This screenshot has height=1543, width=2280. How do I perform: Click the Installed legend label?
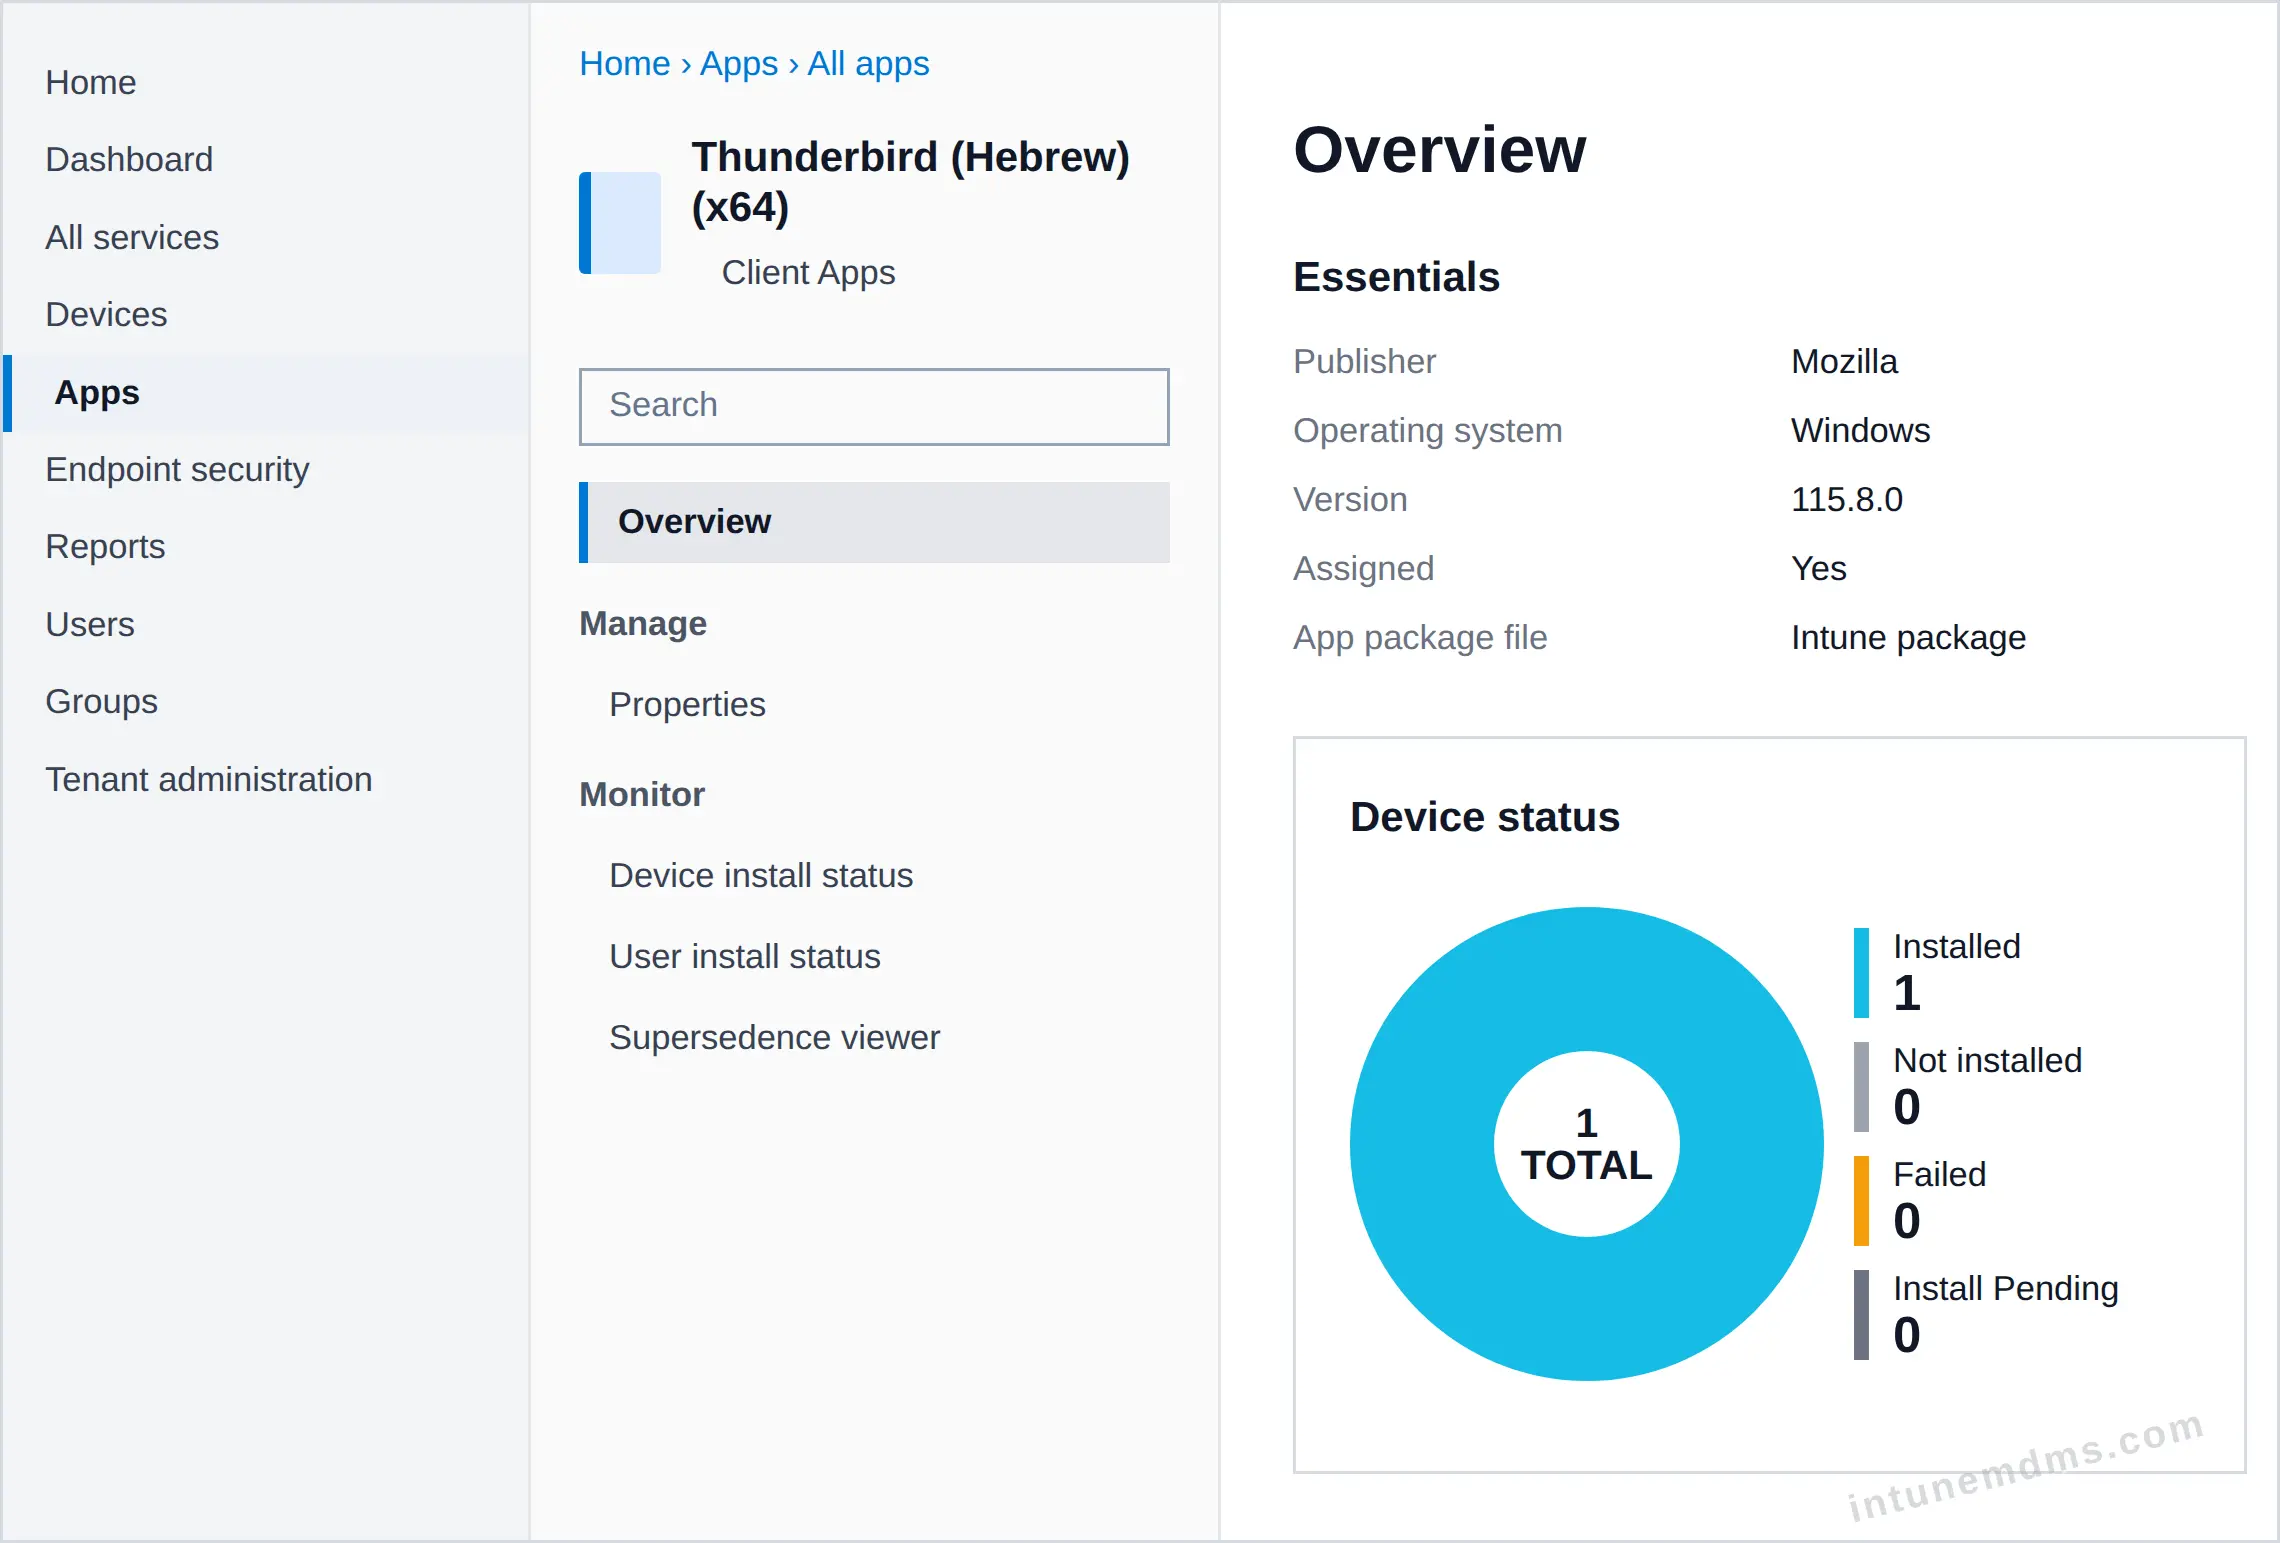[1957, 946]
